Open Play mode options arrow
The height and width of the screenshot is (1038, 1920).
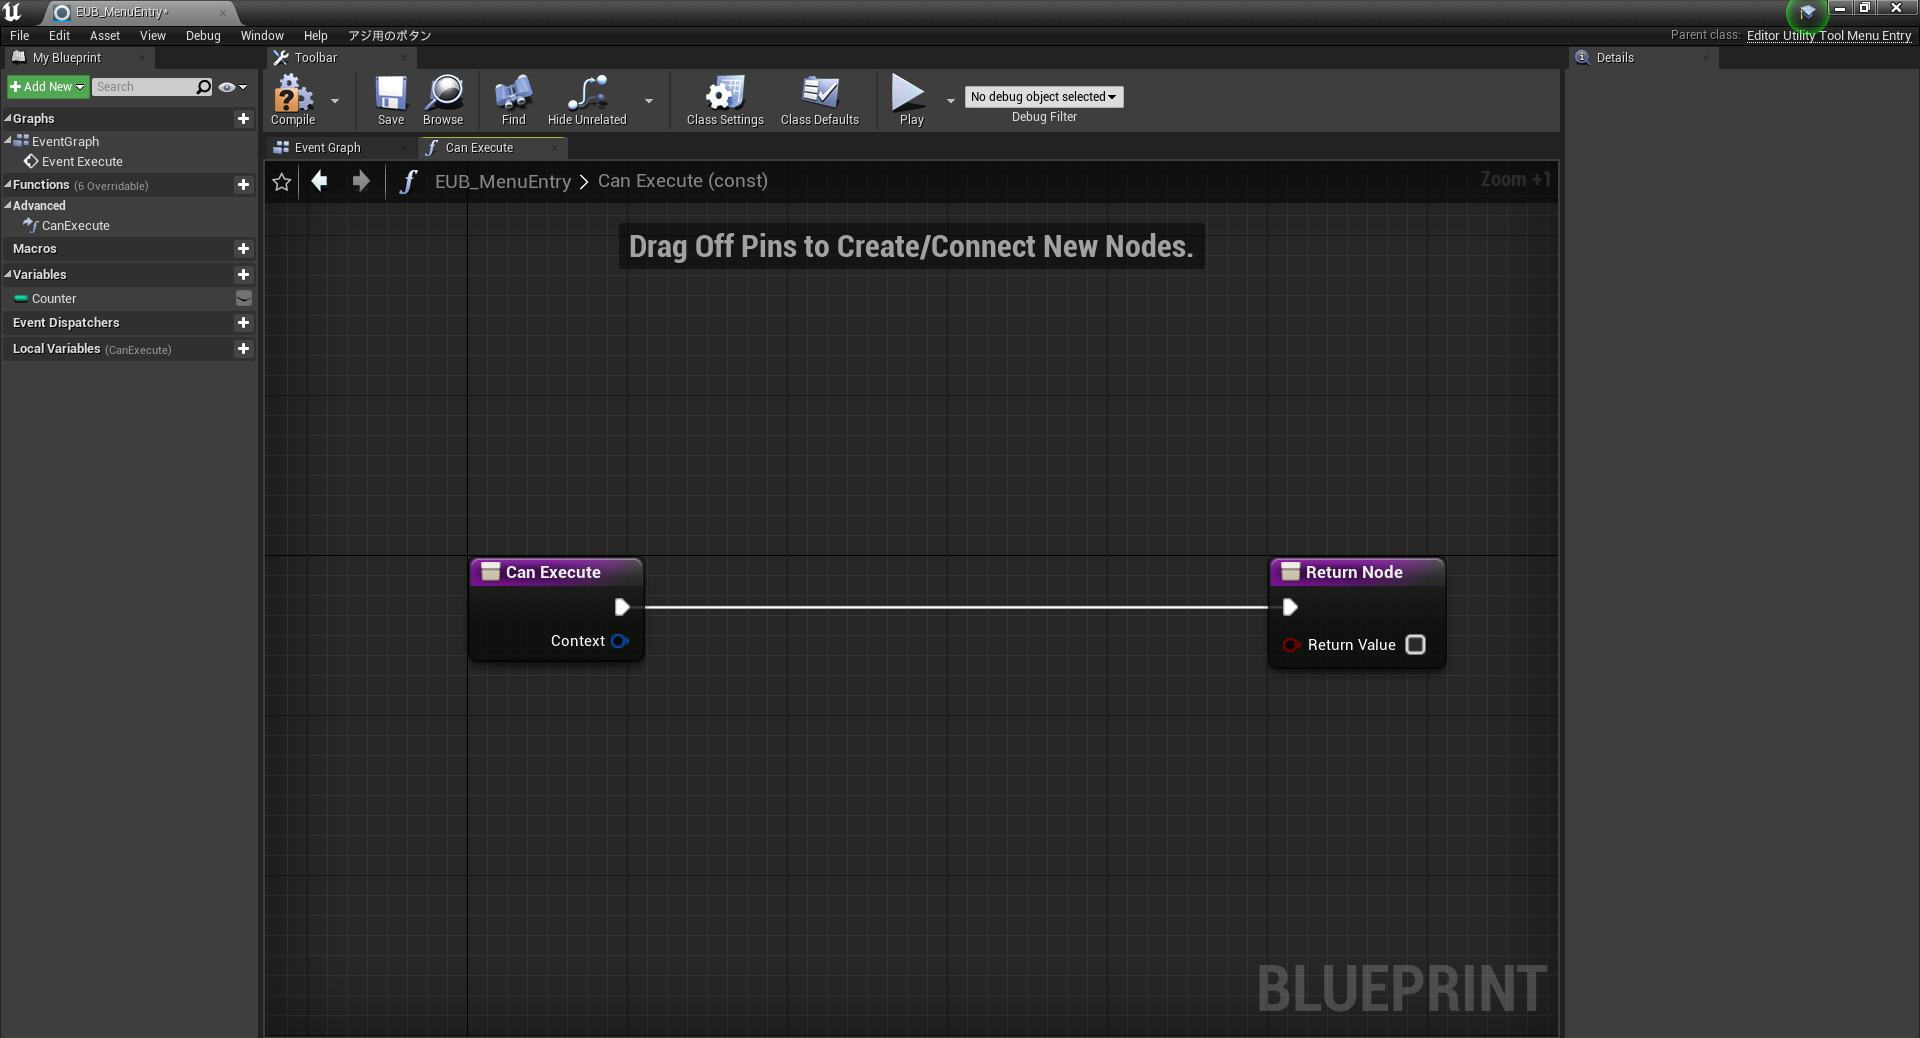click(951, 101)
